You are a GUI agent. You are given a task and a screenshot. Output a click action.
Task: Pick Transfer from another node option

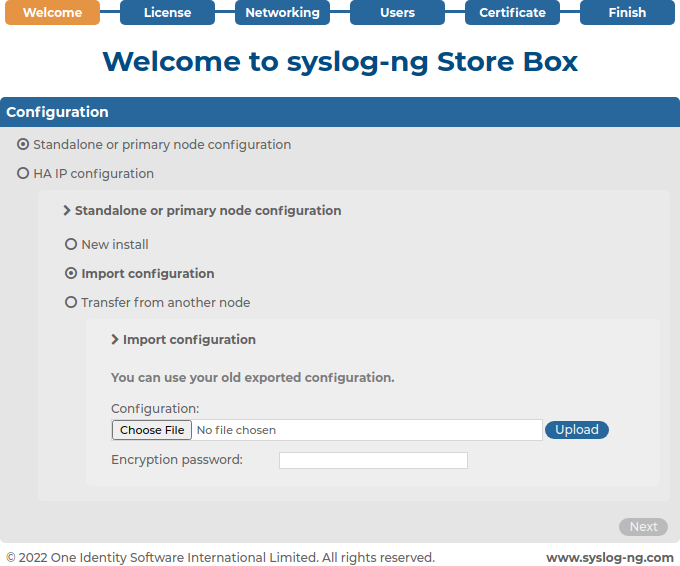click(71, 302)
